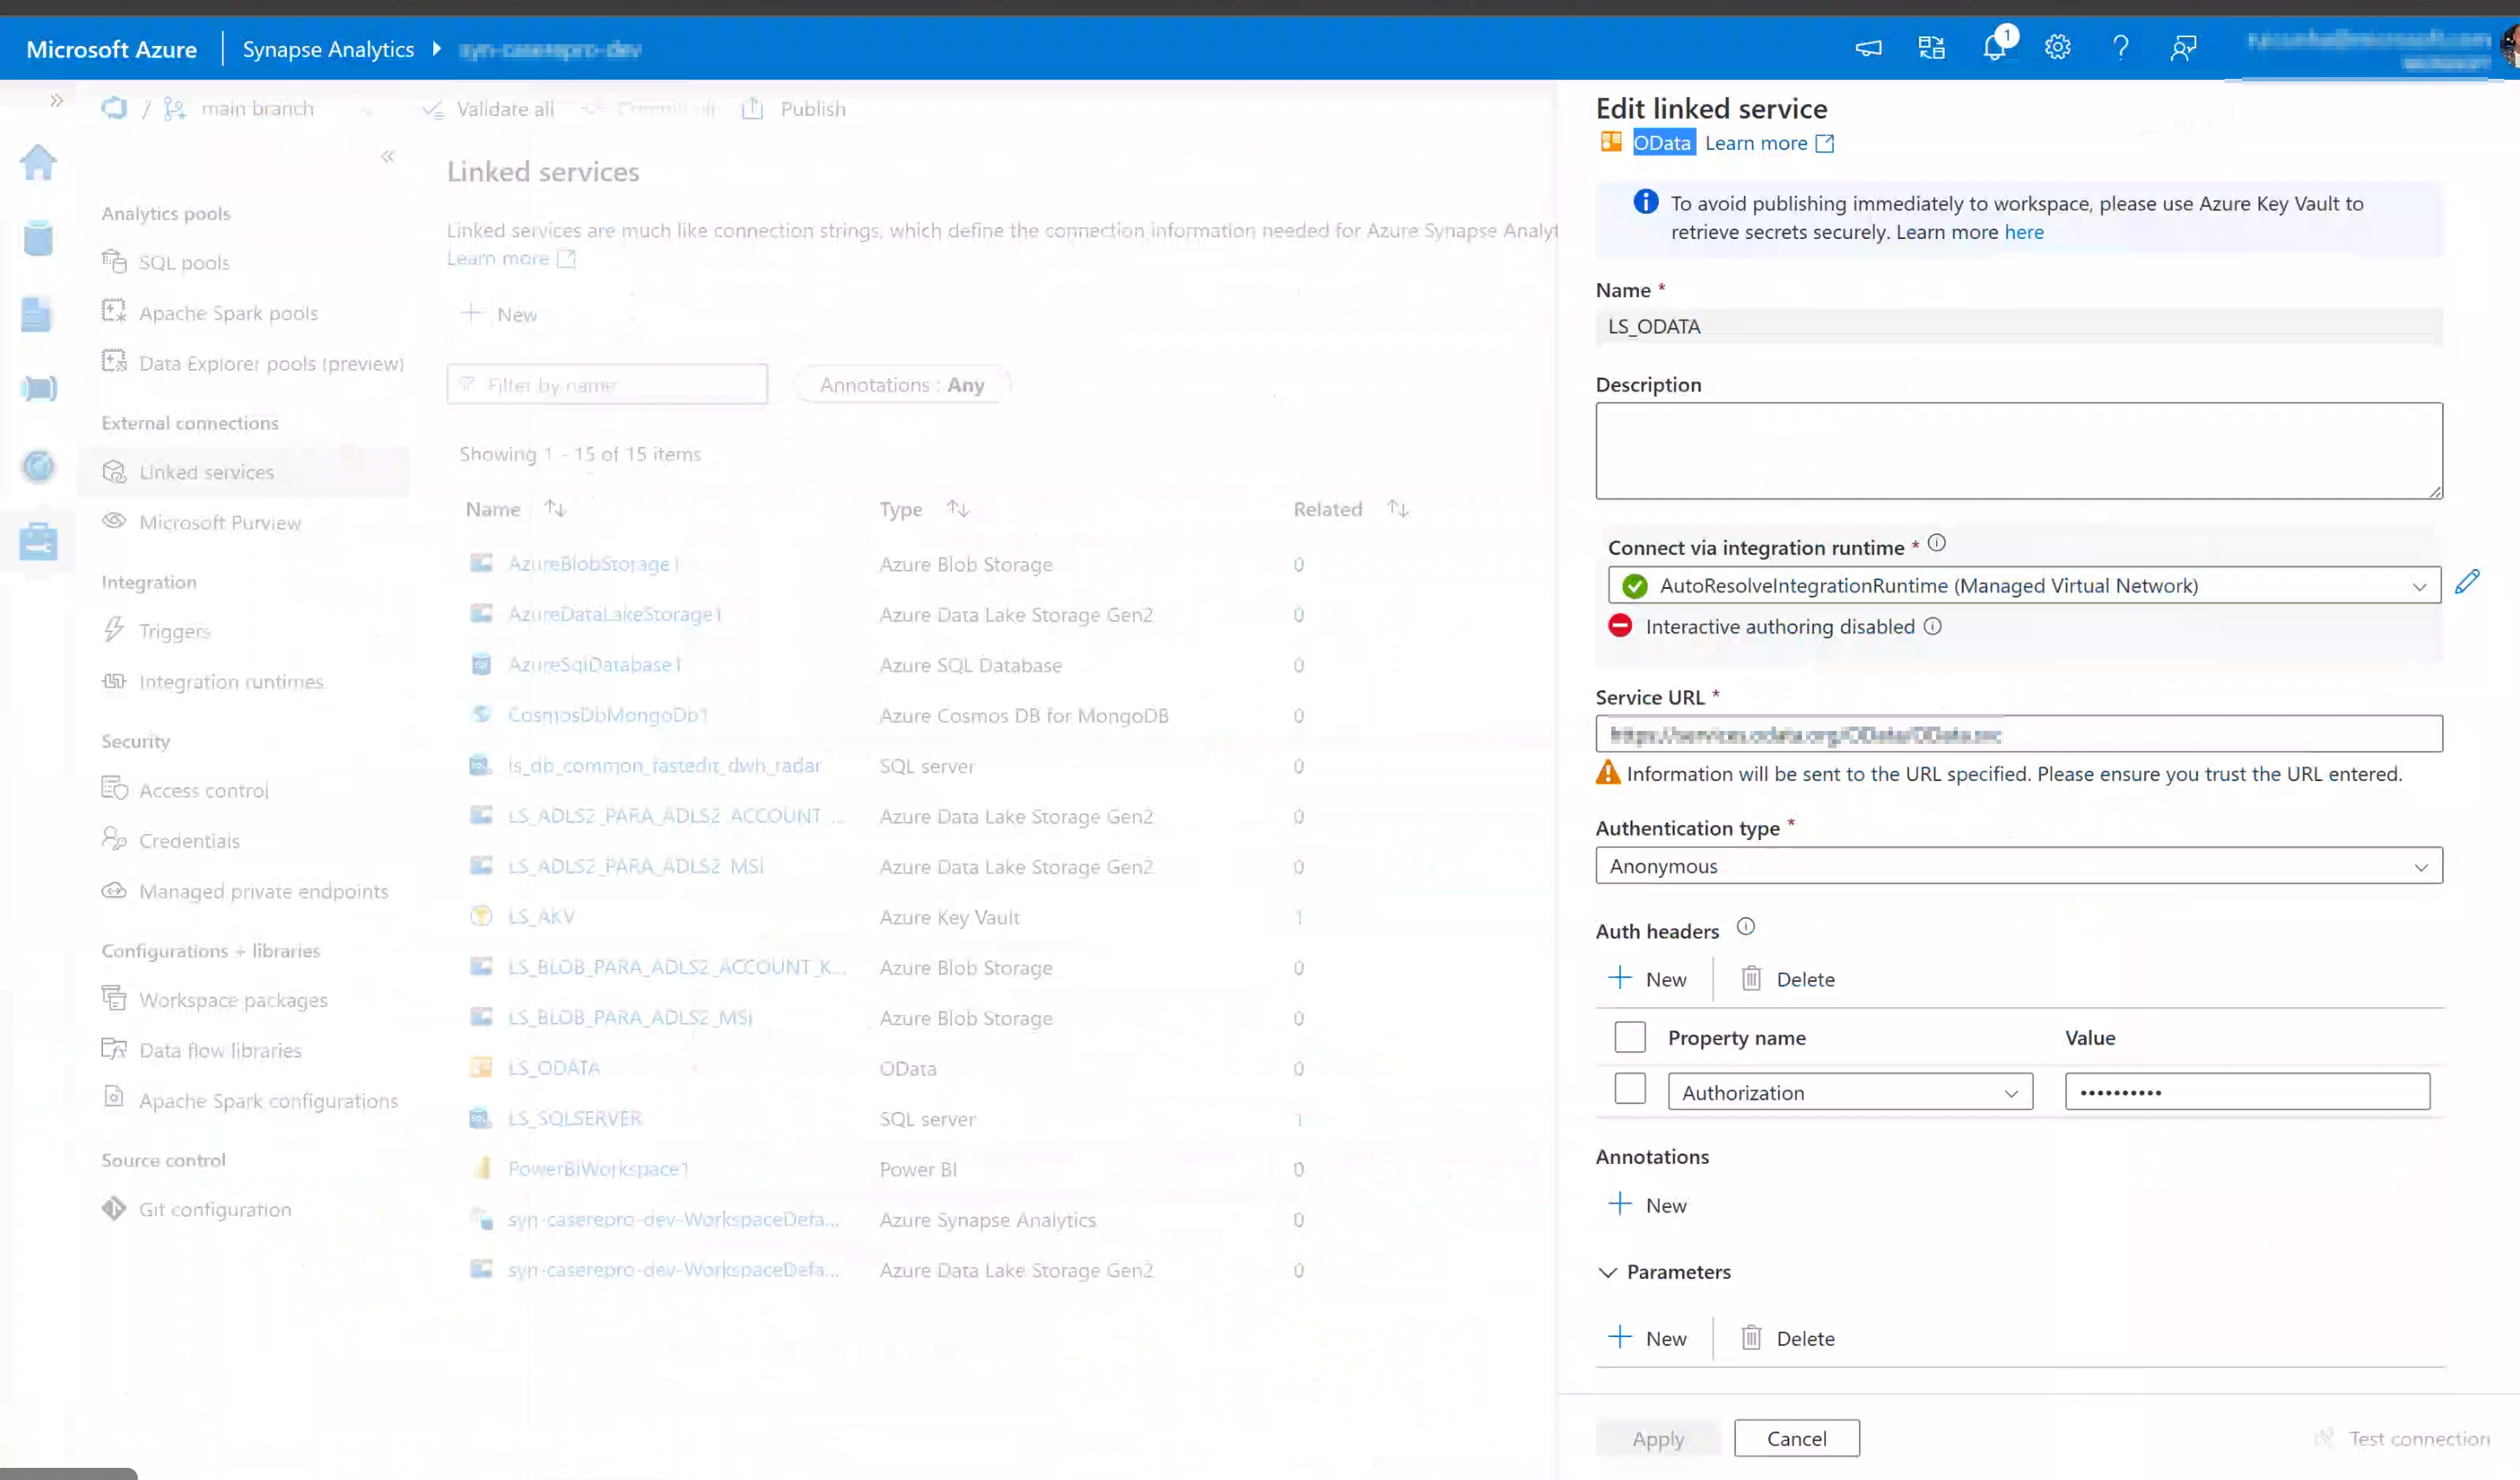Click the edit pencil beside the integration runtime

pyautogui.click(x=2468, y=581)
